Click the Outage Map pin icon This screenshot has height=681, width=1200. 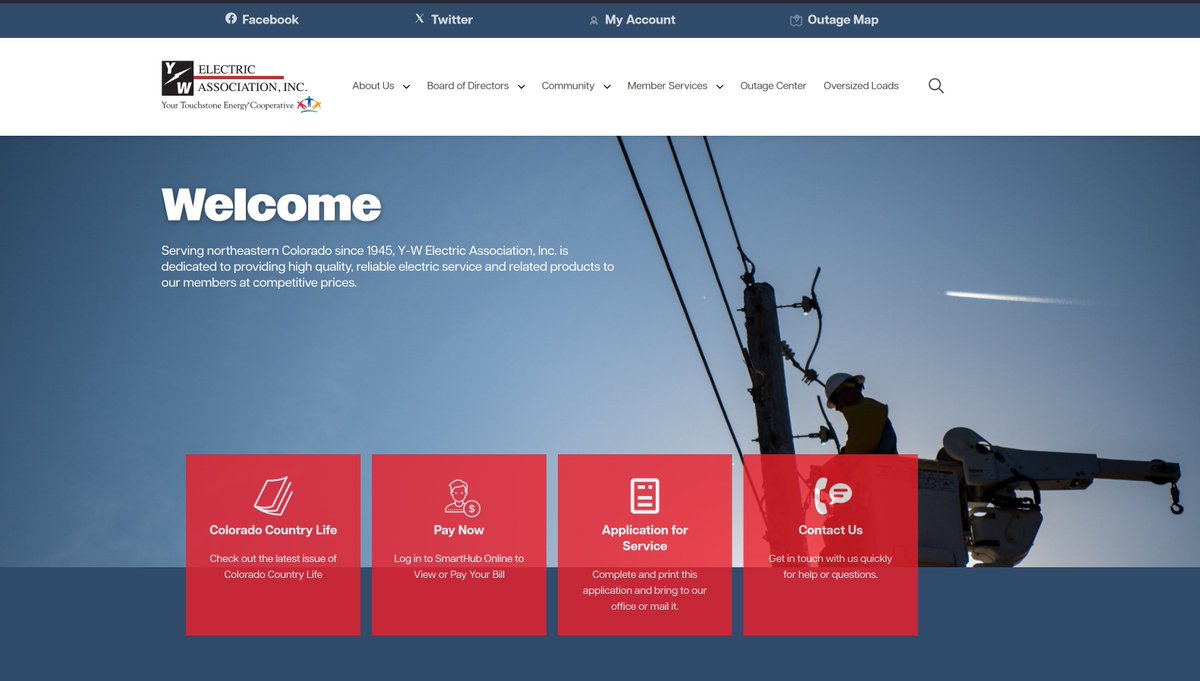(x=796, y=20)
